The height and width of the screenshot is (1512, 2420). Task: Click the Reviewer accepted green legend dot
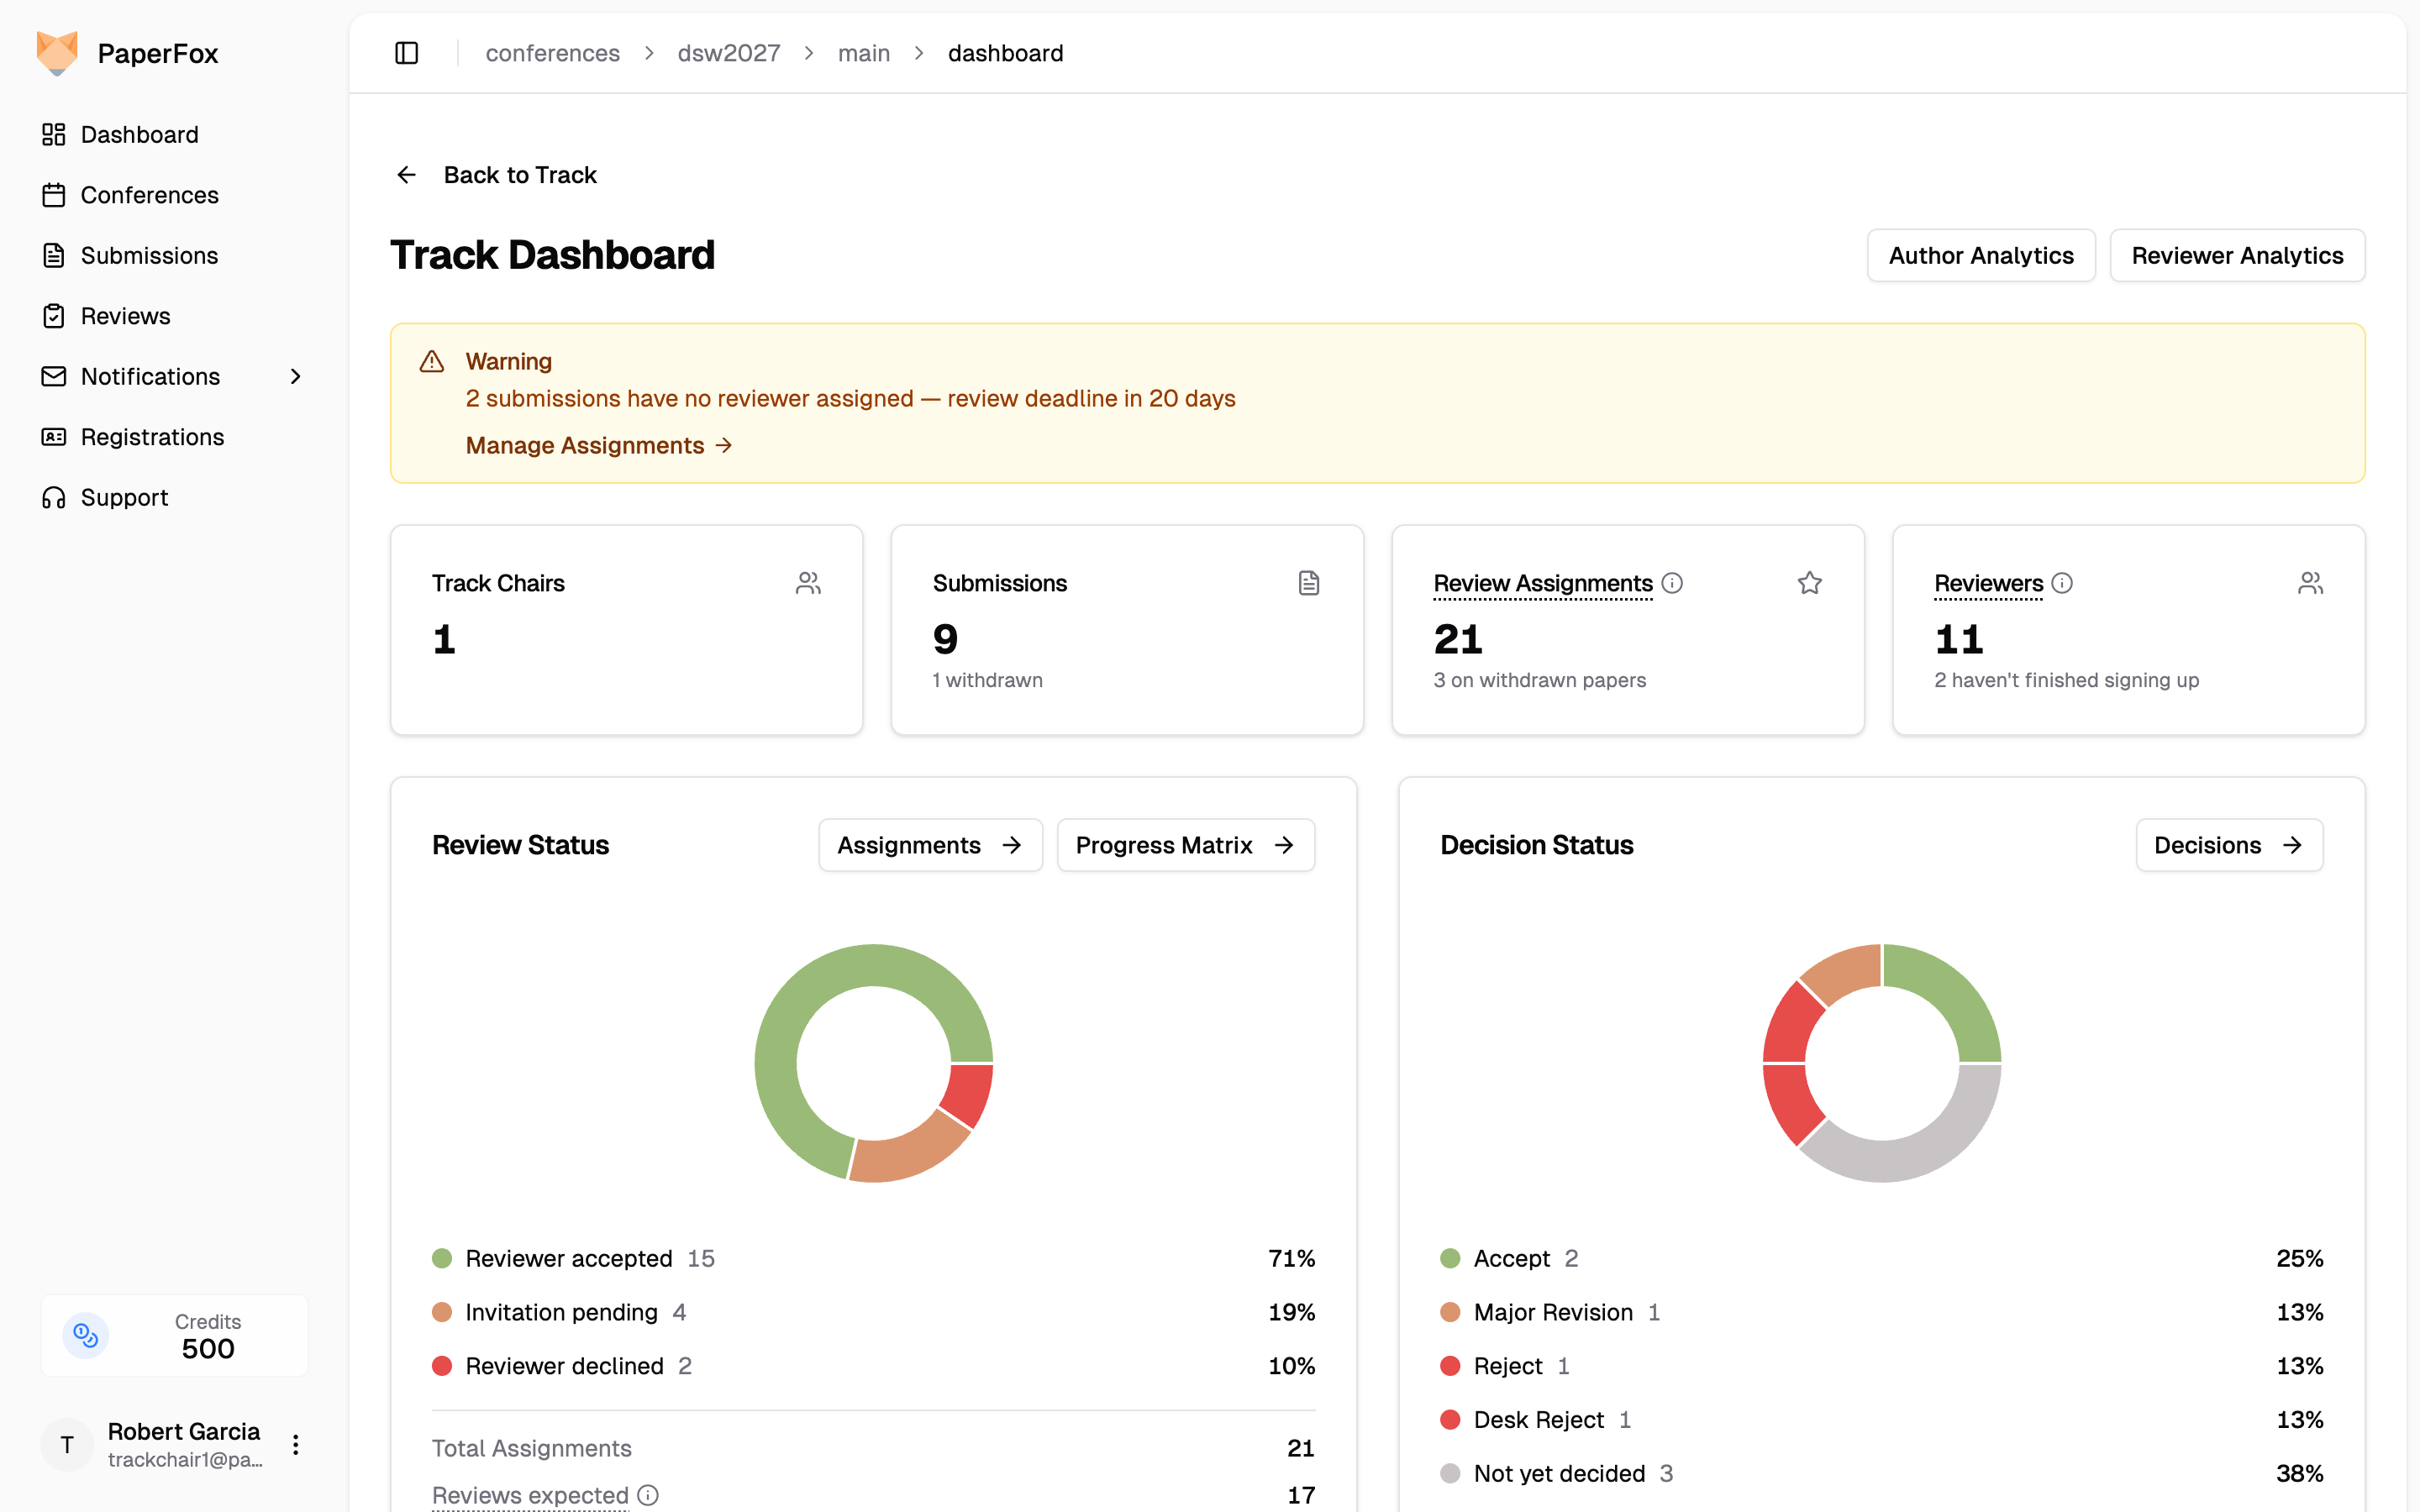(442, 1258)
